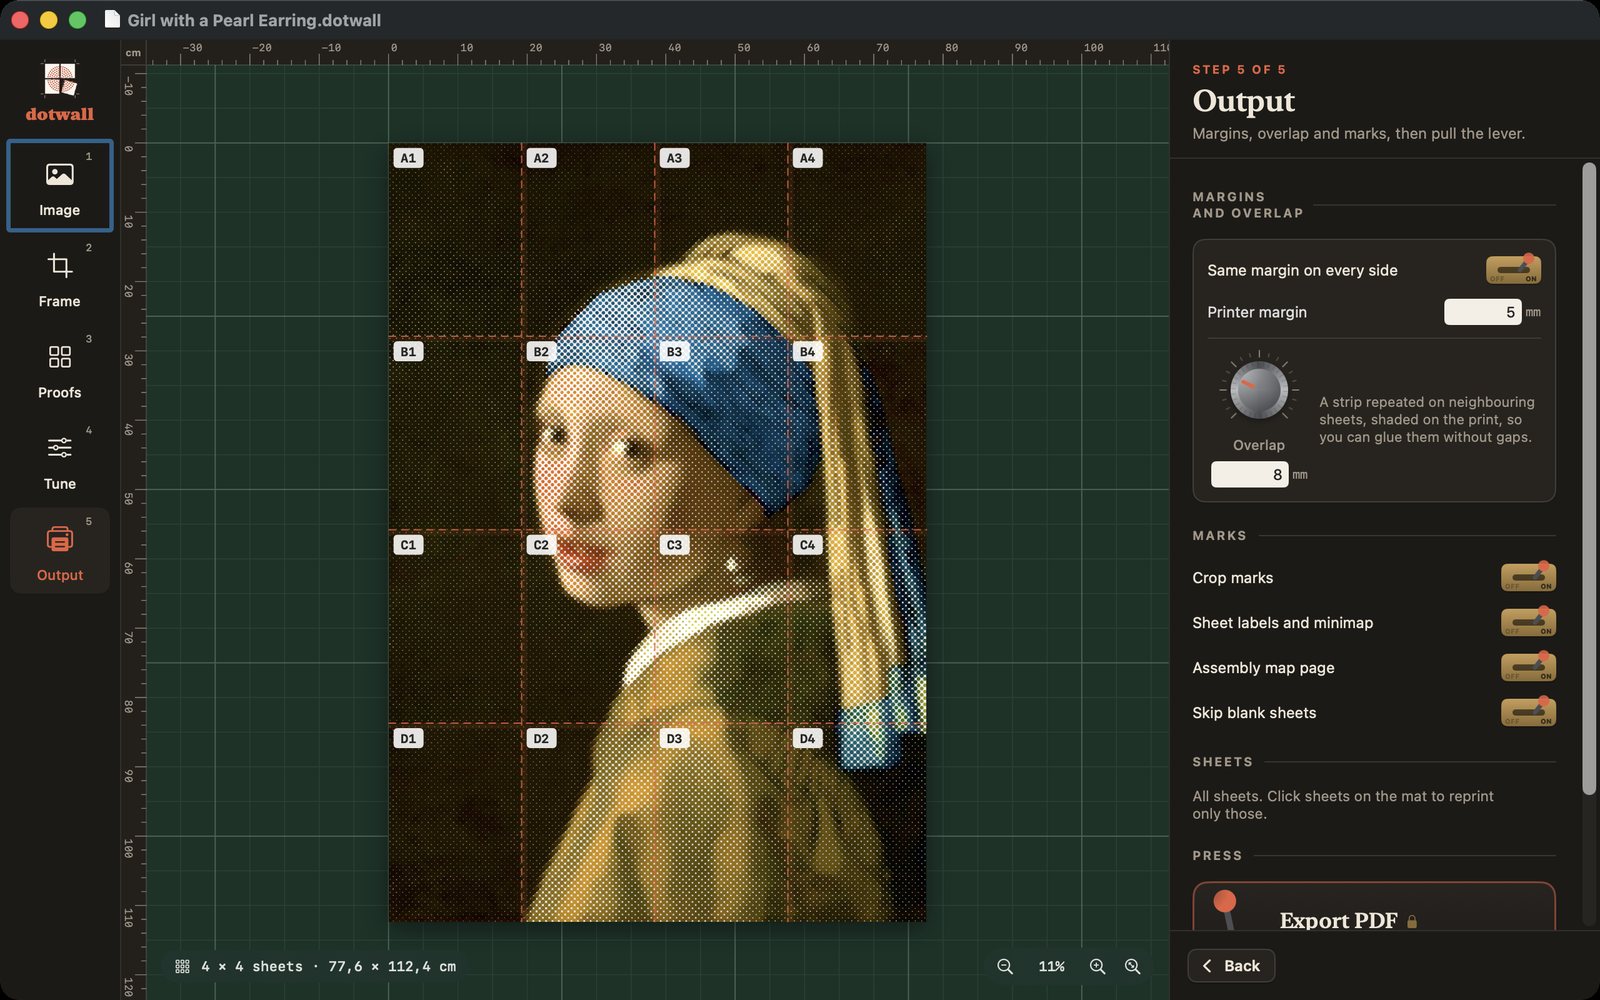The image size is (1600, 1000).
Task: Click the dotwall logo
Action: 60,92
